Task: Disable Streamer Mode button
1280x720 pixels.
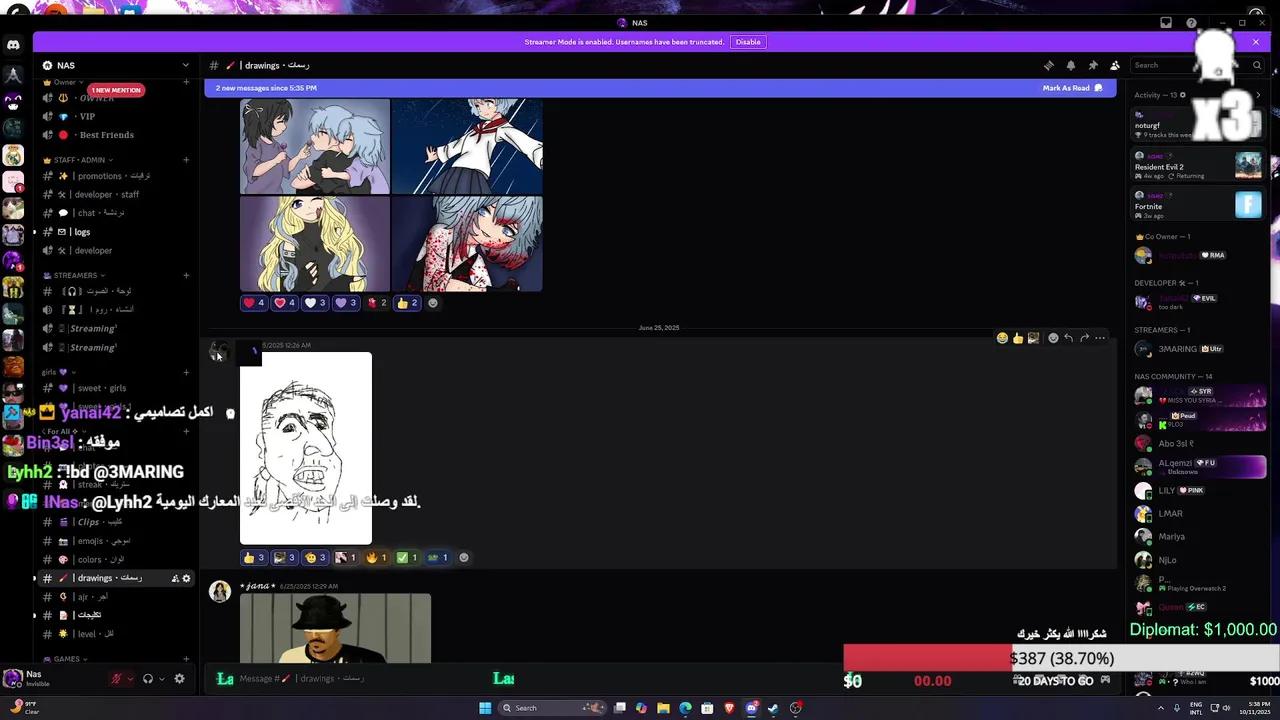Action: pyautogui.click(x=748, y=42)
